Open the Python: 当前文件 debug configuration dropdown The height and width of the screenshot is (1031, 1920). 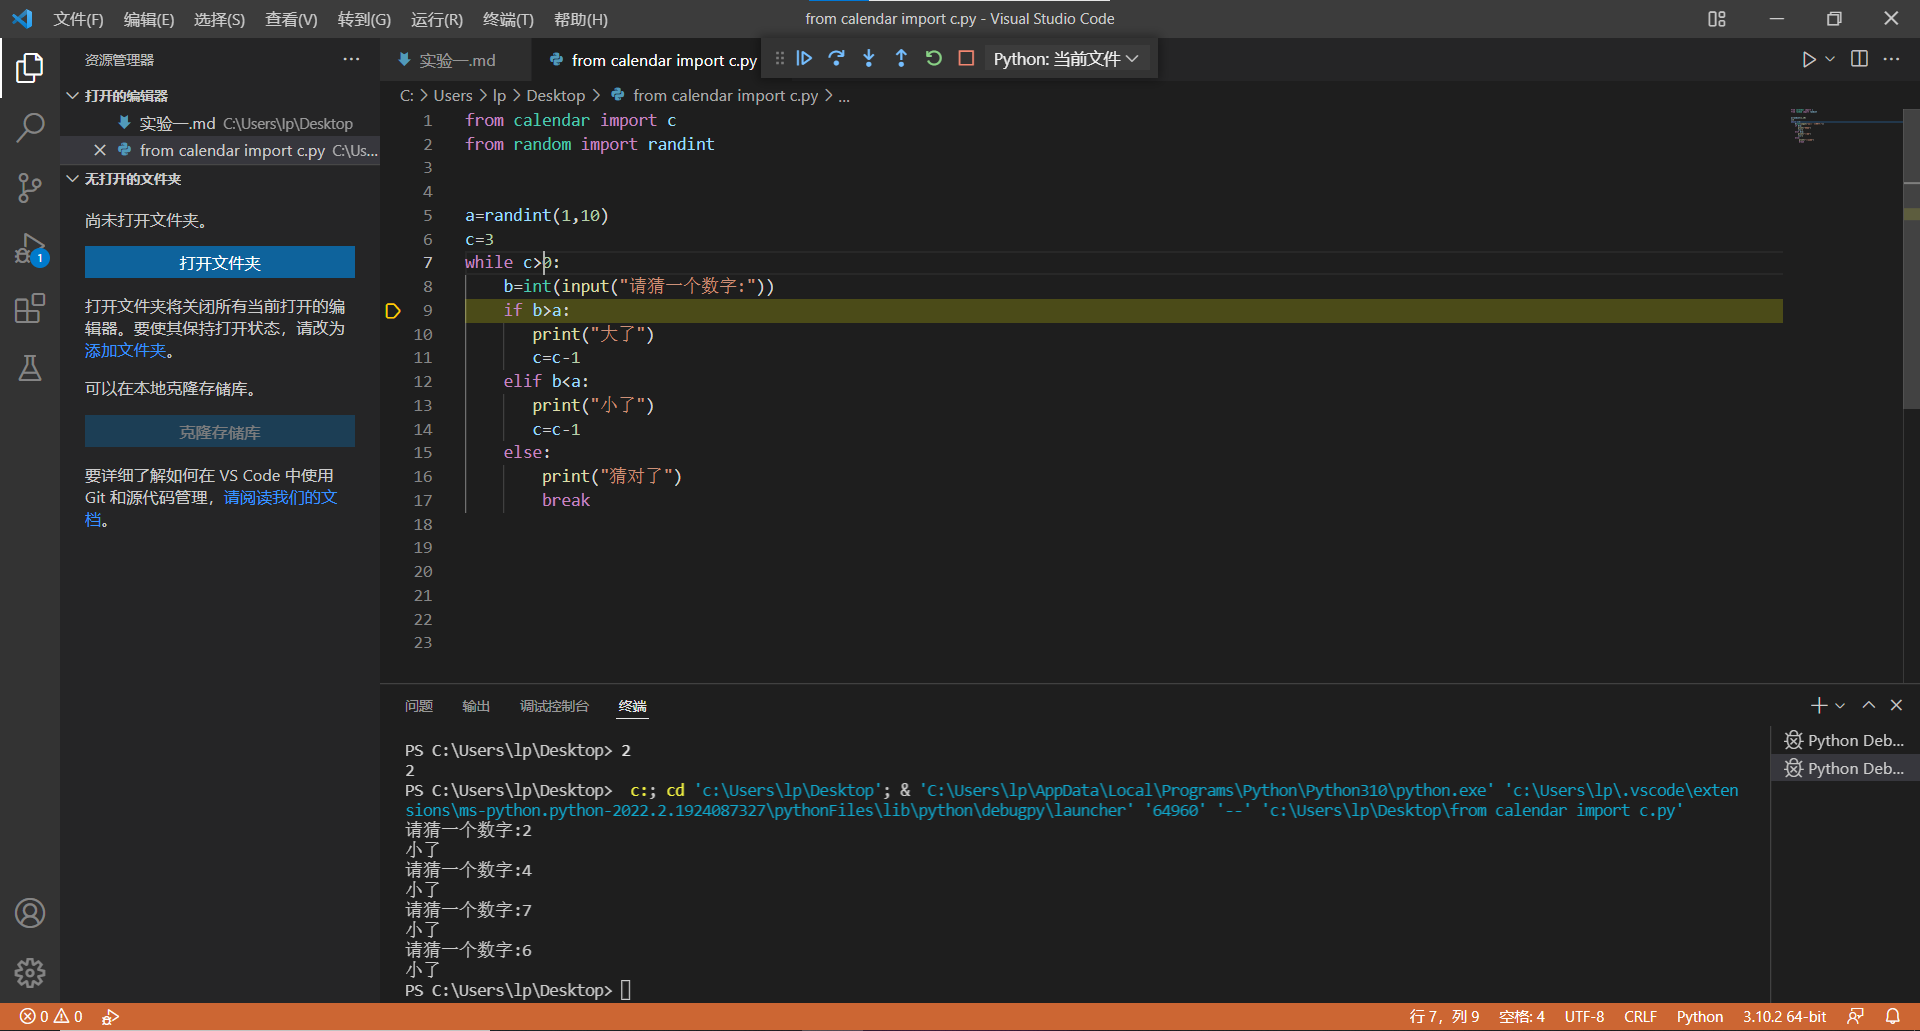tap(1065, 59)
